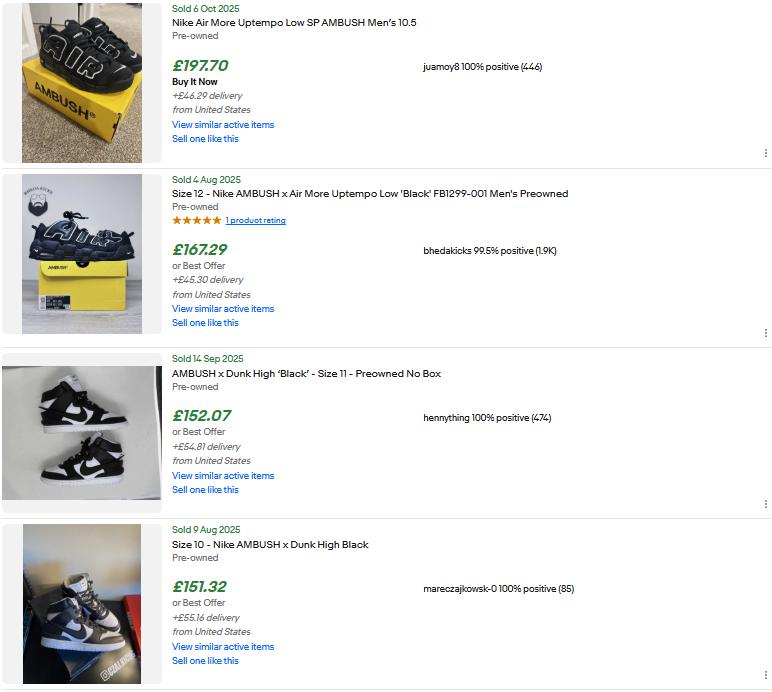Open more options for the £197.70 listing
The height and width of the screenshot is (692, 772).
tap(765, 153)
